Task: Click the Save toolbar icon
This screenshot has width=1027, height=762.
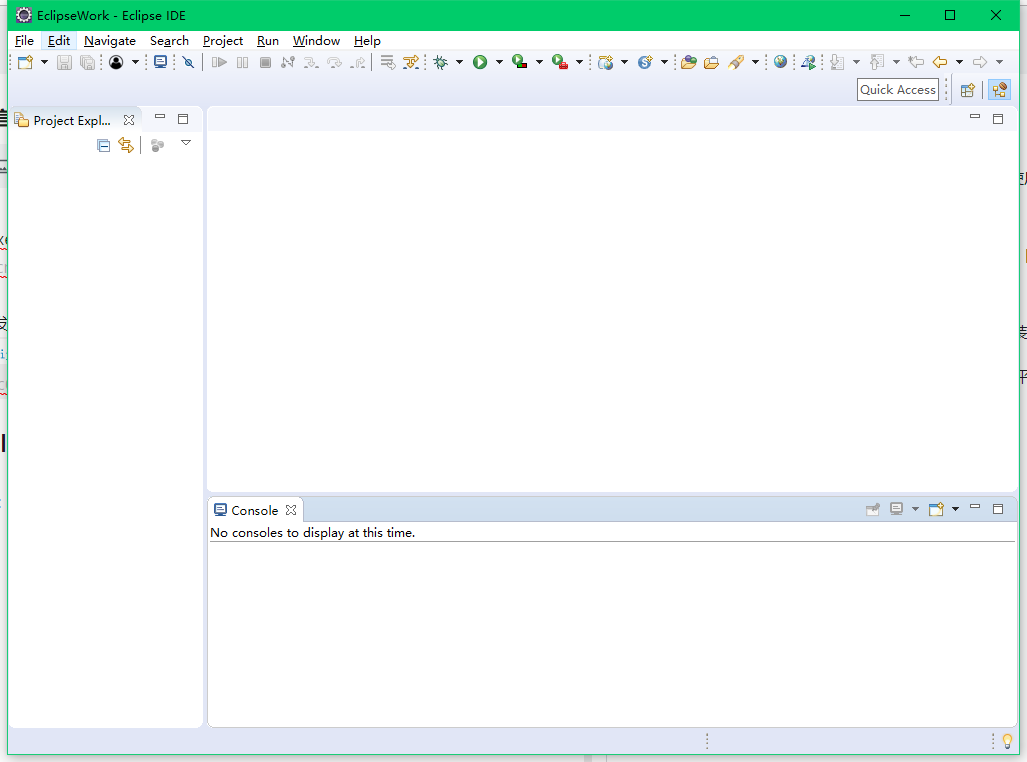Action: pos(64,62)
